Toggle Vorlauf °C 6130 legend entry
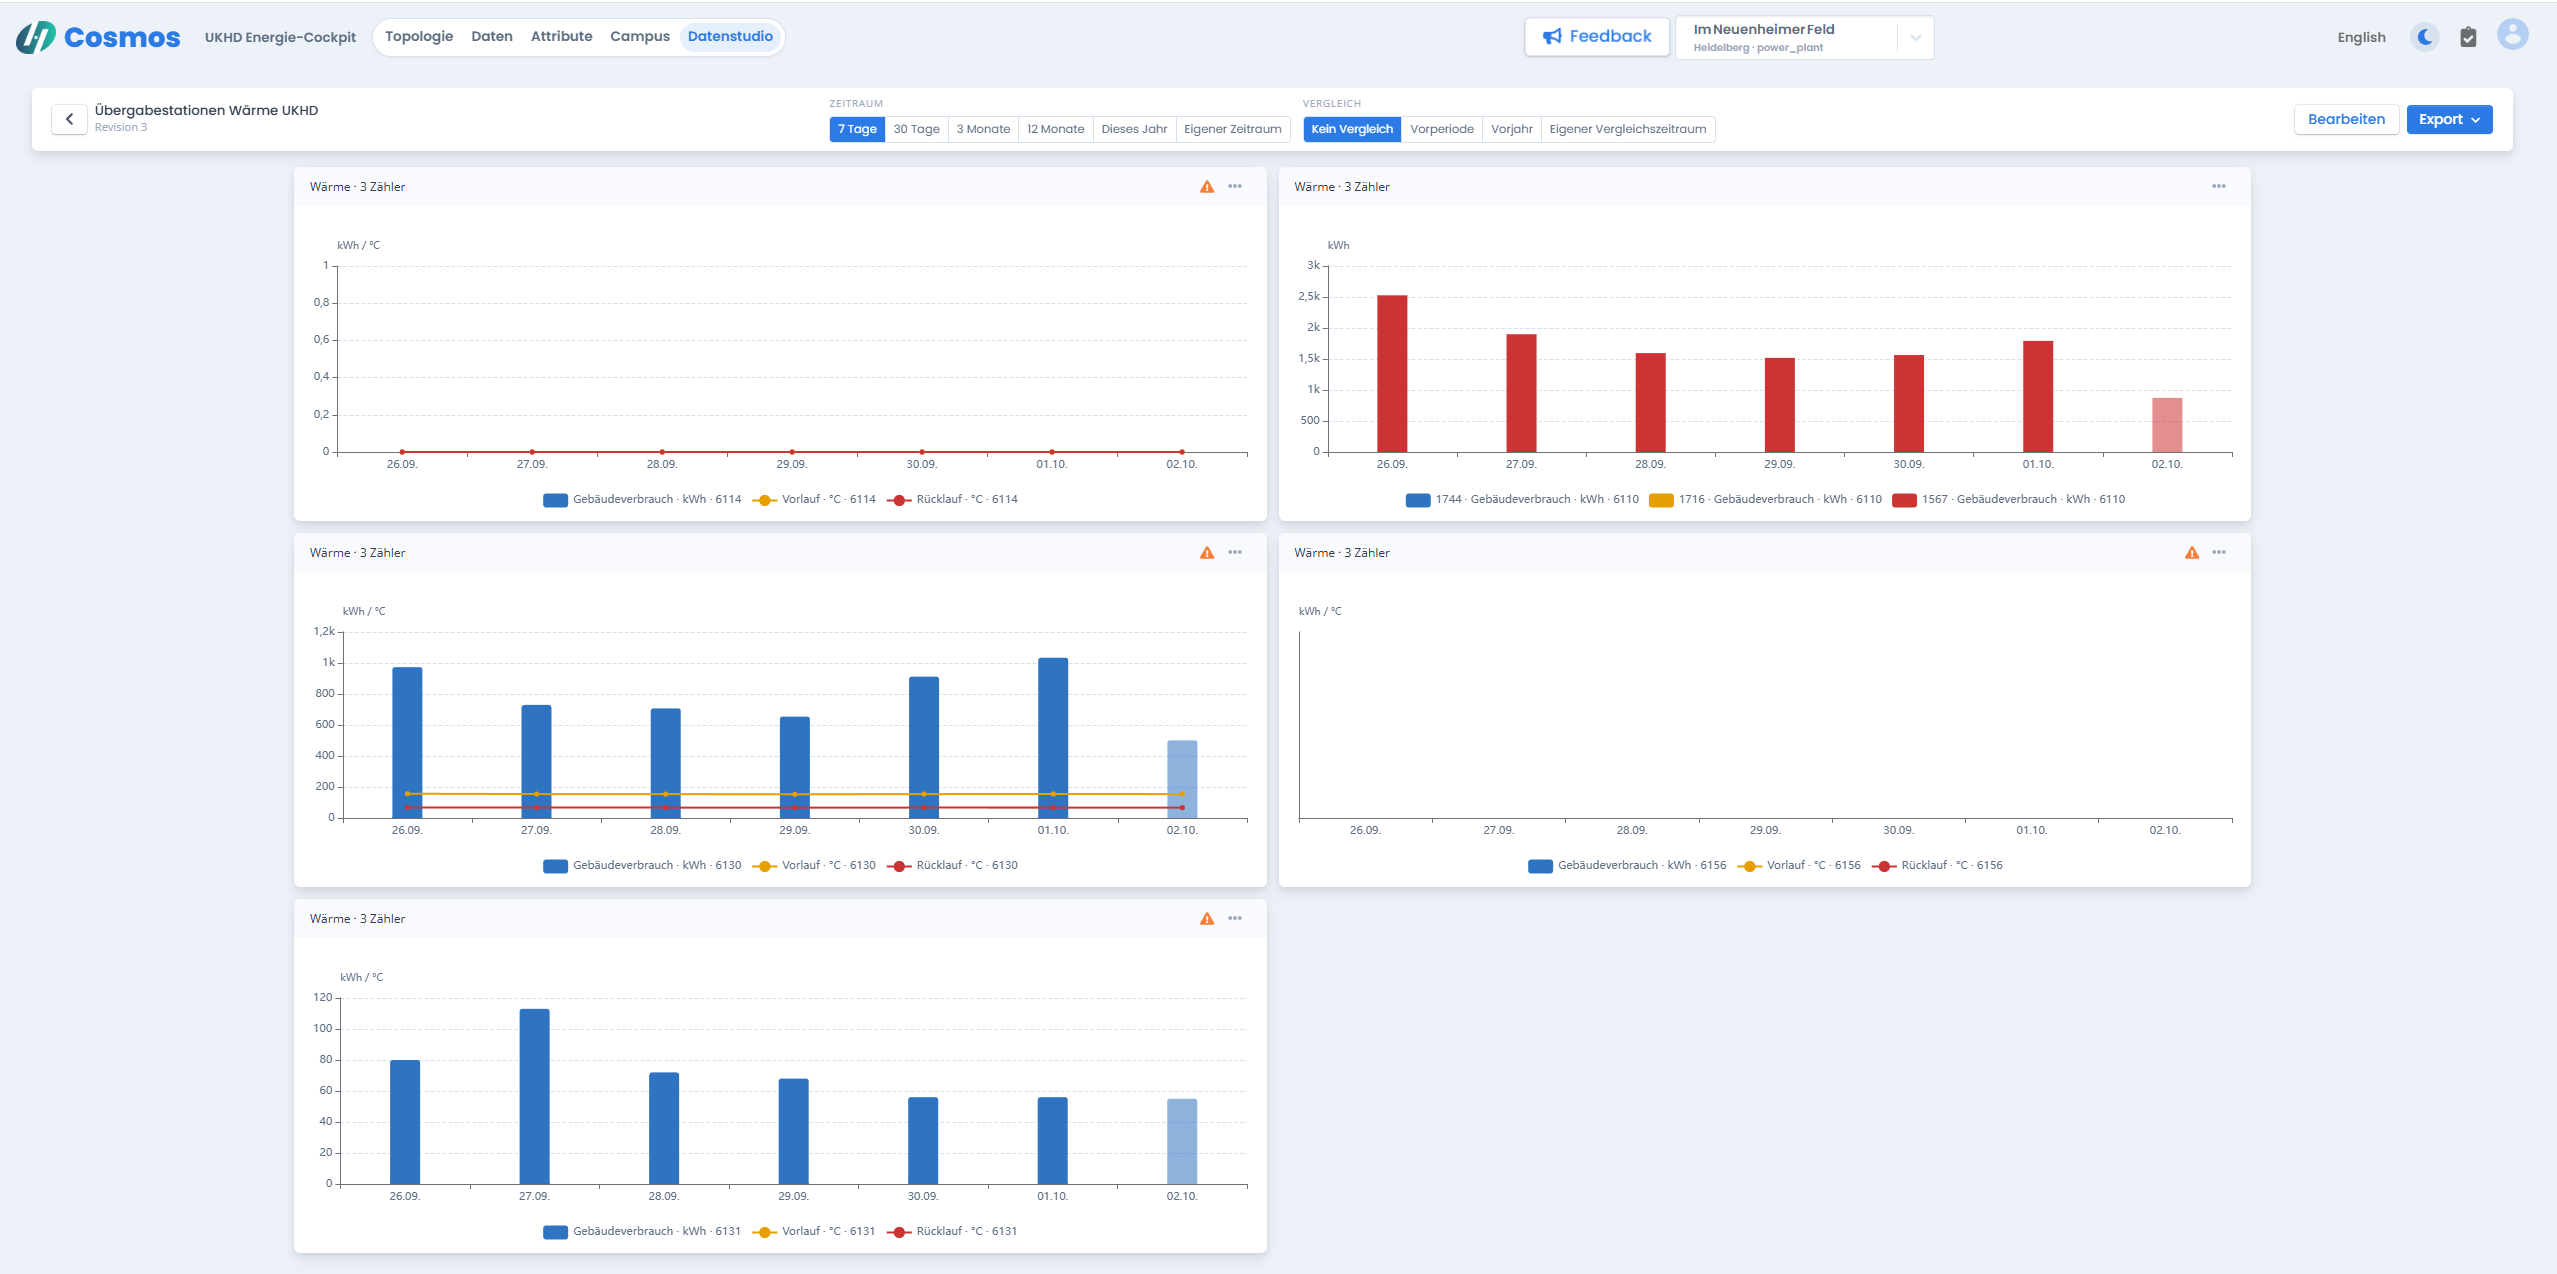Viewport: 2557px width, 1274px height. coord(814,866)
